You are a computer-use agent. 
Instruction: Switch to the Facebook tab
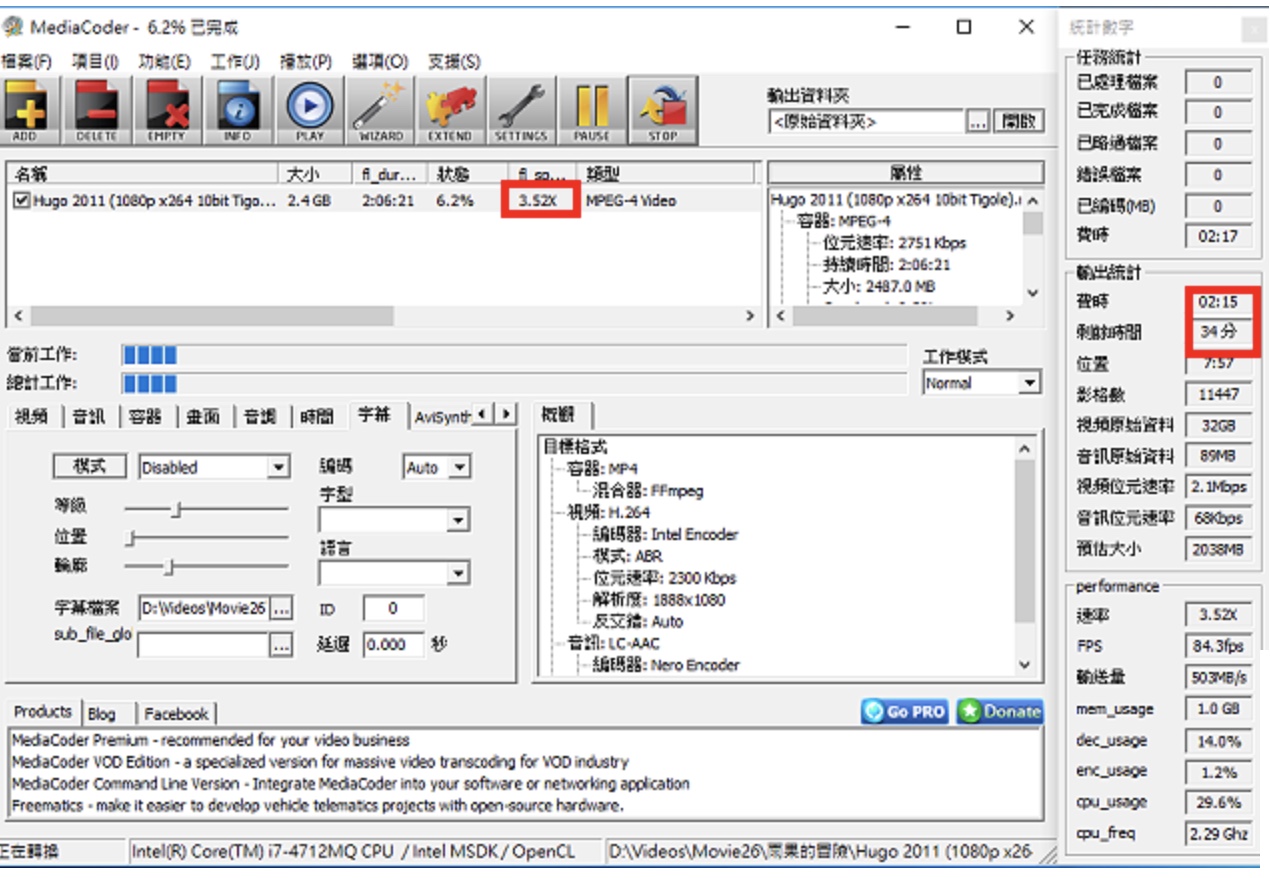pyautogui.click(x=176, y=714)
